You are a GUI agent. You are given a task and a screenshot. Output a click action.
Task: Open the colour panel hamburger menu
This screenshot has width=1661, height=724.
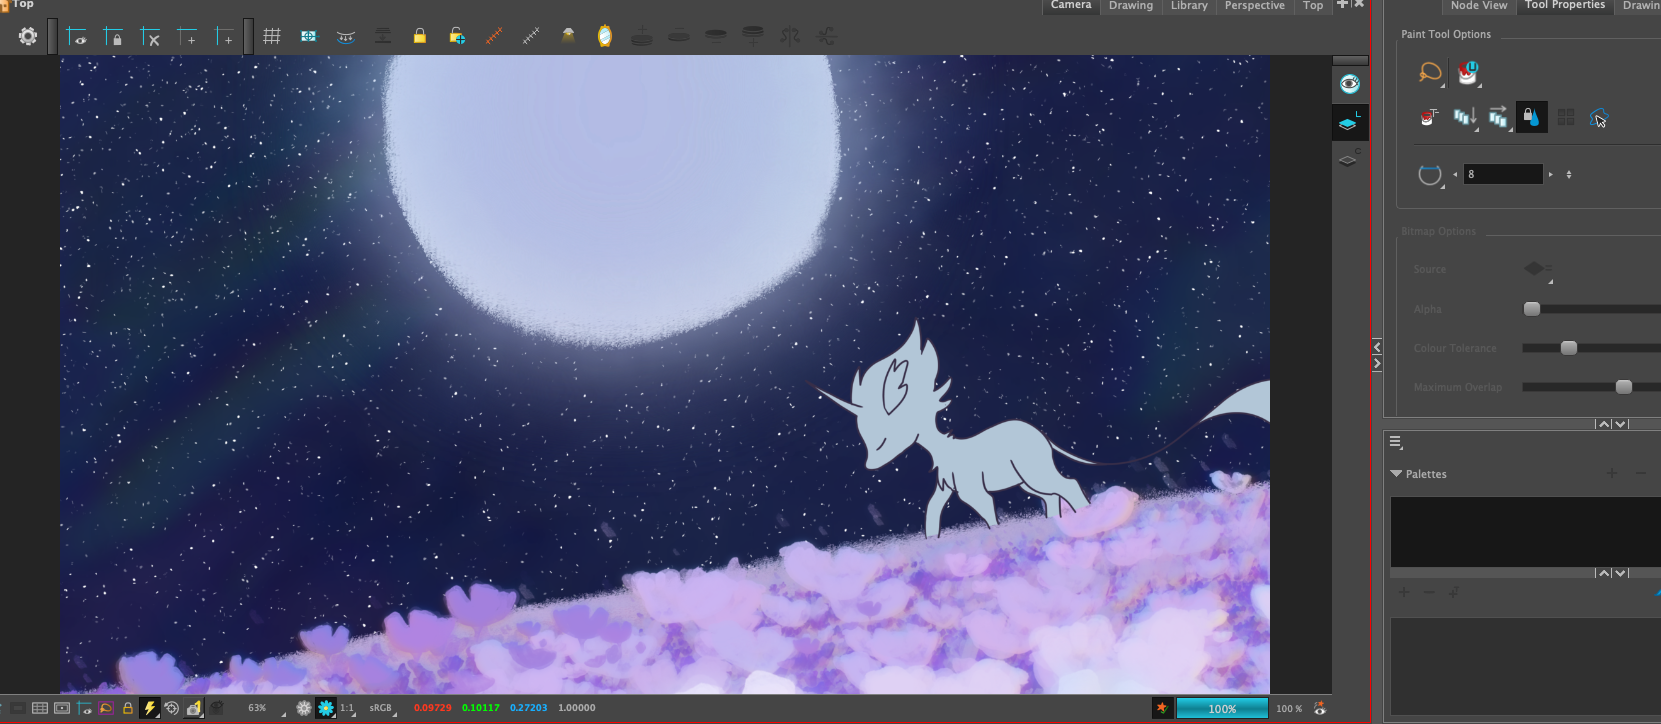pos(1396,442)
